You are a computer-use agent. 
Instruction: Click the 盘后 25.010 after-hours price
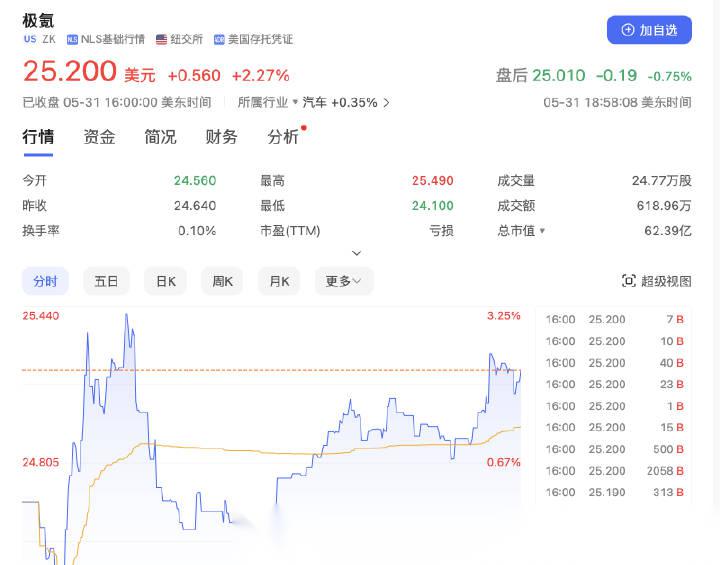pyautogui.click(x=540, y=75)
